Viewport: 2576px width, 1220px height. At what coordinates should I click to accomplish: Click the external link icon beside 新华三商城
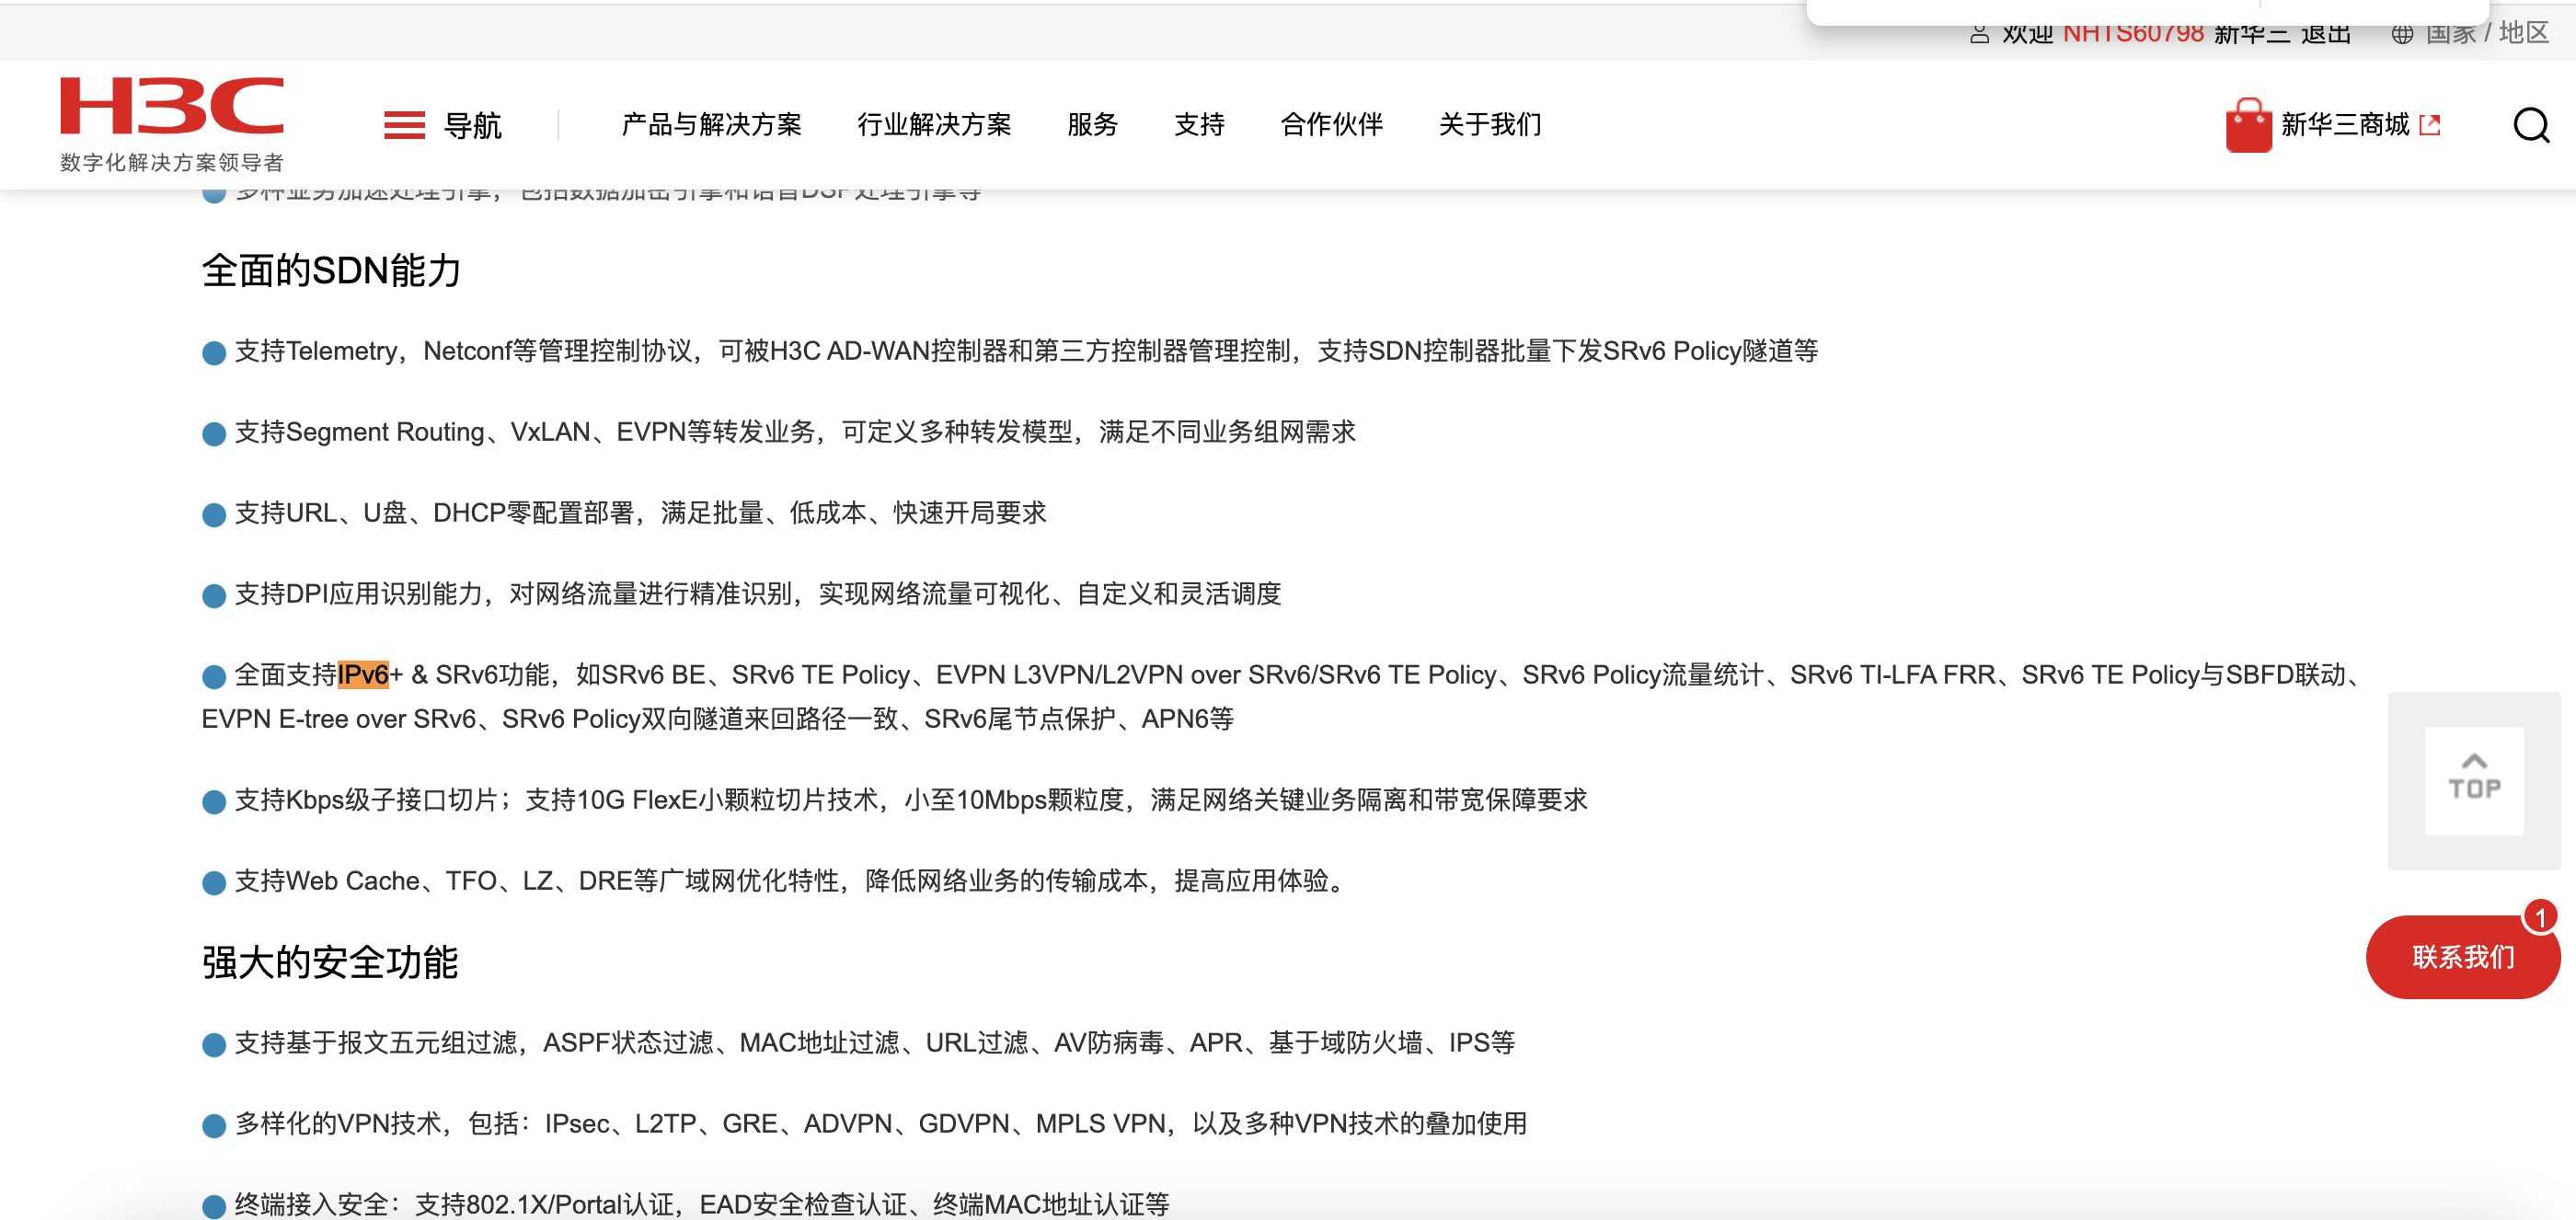pyautogui.click(x=2430, y=126)
